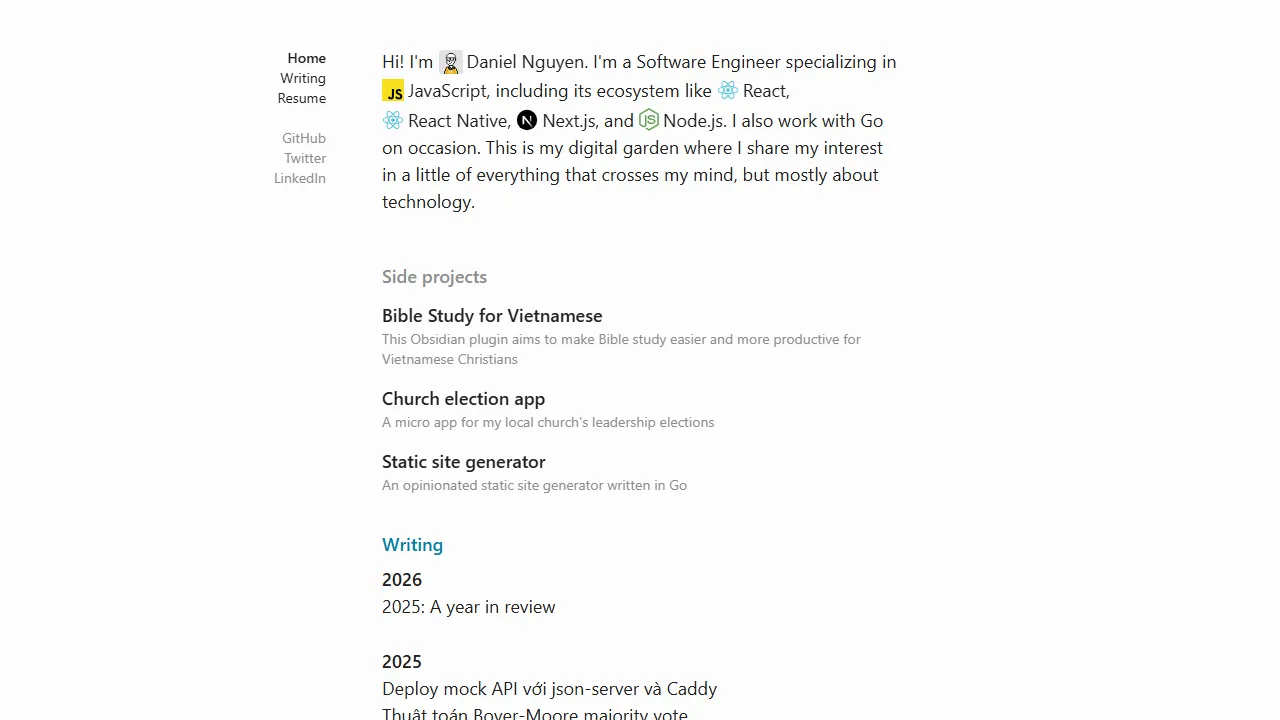Viewport: 1280px width, 720px height.
Task: Switch to the Writing section in sidebar
Action: click(x=303, y=78)
